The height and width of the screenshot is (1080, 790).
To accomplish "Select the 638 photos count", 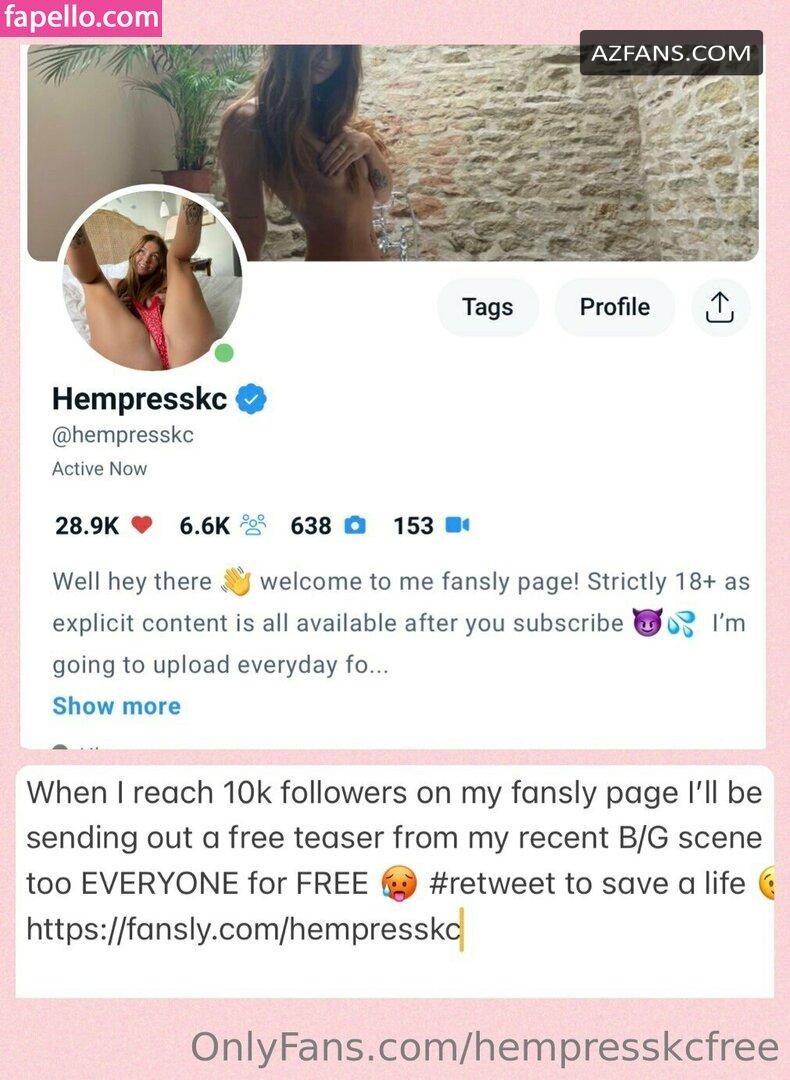I will [x=311, y=526].
